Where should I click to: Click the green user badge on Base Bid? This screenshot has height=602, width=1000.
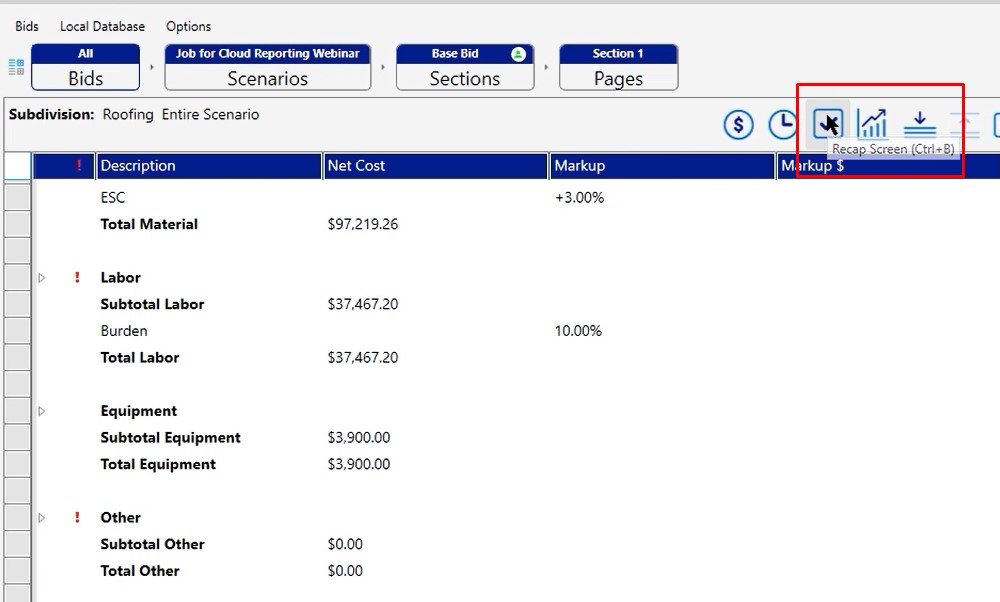pos(518,54)
